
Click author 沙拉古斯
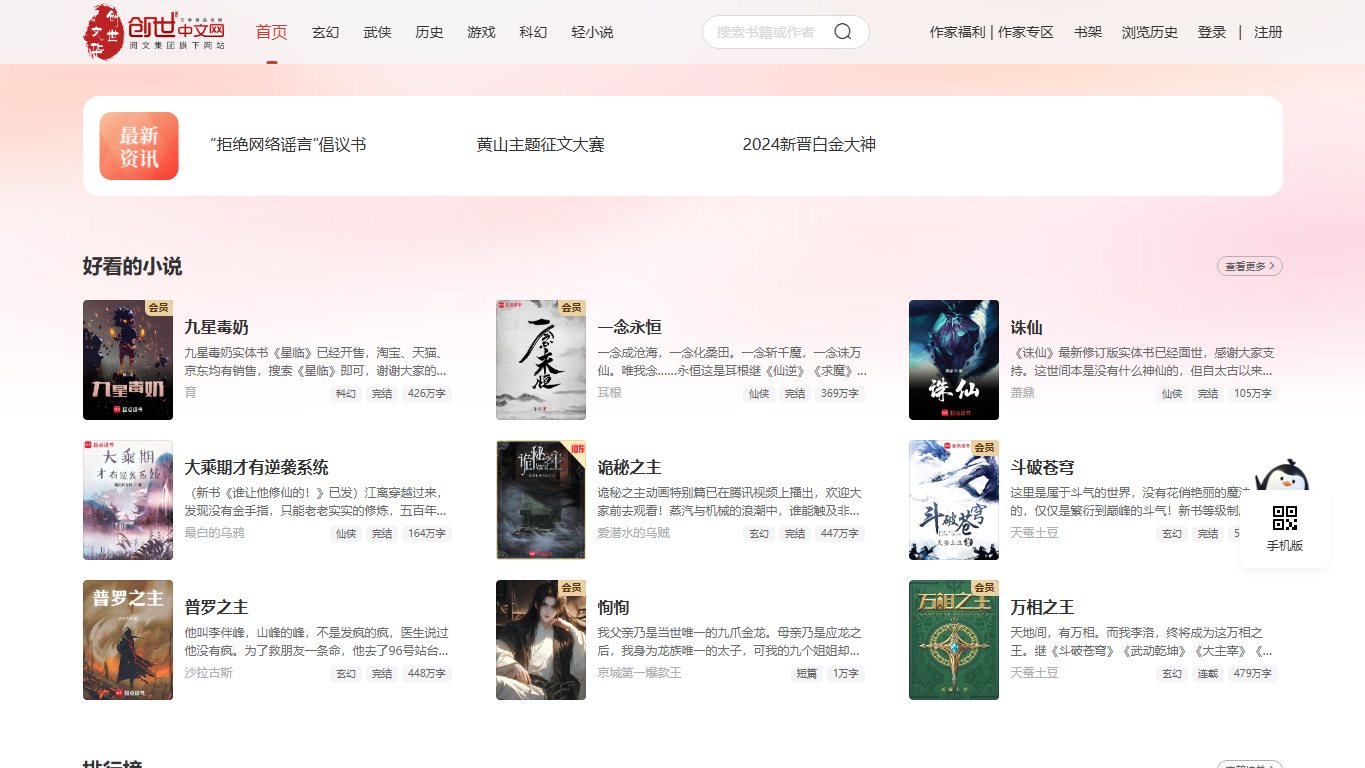coord(208,673)
